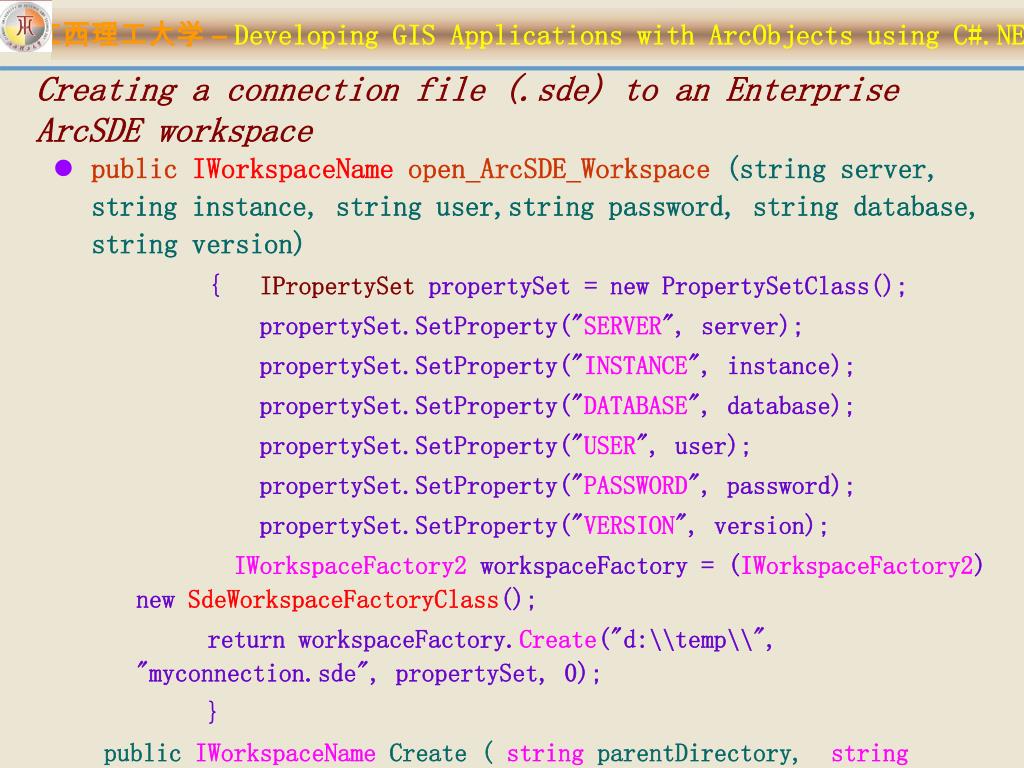Click the header text 'Developing GIS Applications with ArcObjects'
This screenshot has height=768, width=1024.
tap(543, 36)
